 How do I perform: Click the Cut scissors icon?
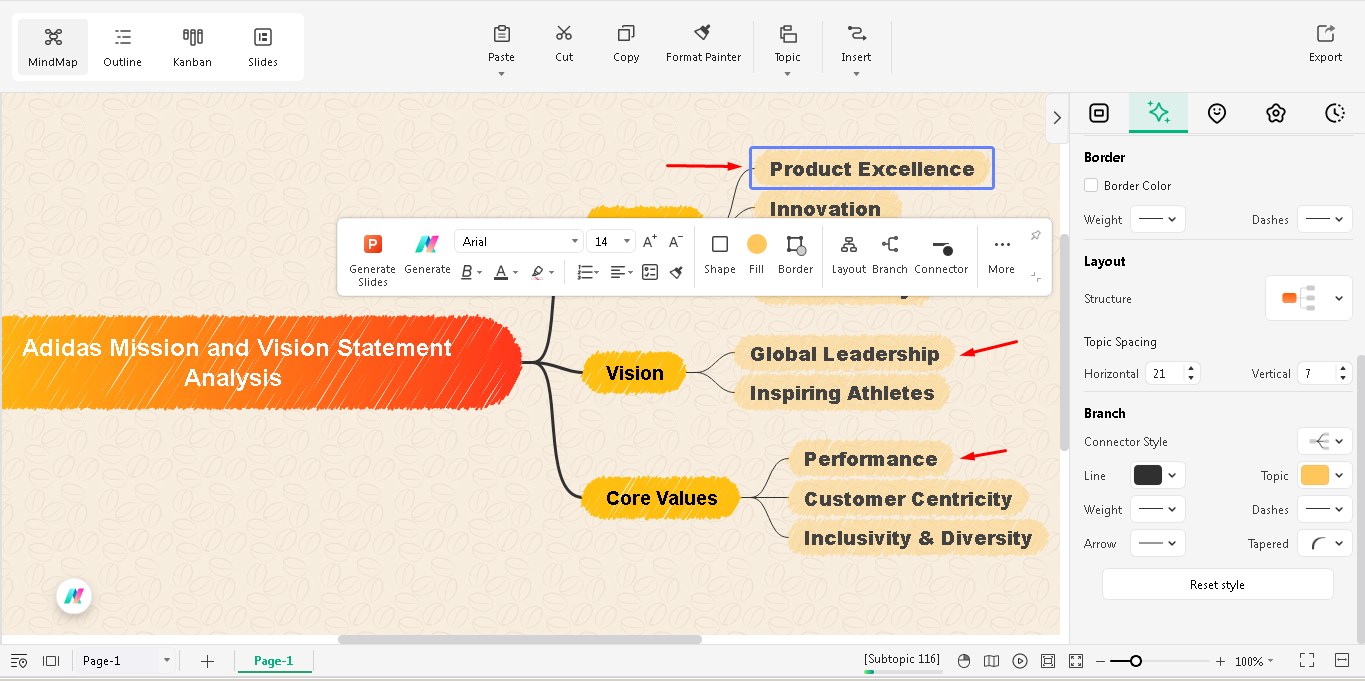coord(564,34)
